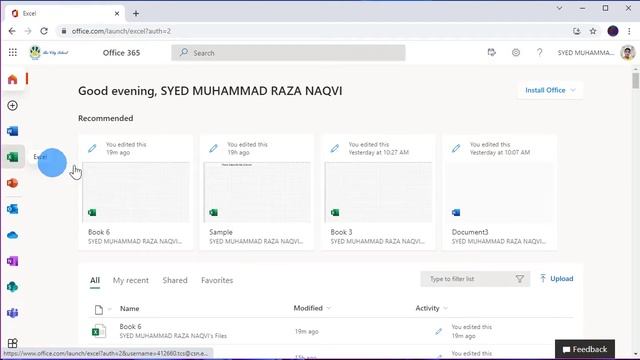The width and height of the screenshot is (640, 360).
Task: Click the Upload button
Action: click(556, 279)
